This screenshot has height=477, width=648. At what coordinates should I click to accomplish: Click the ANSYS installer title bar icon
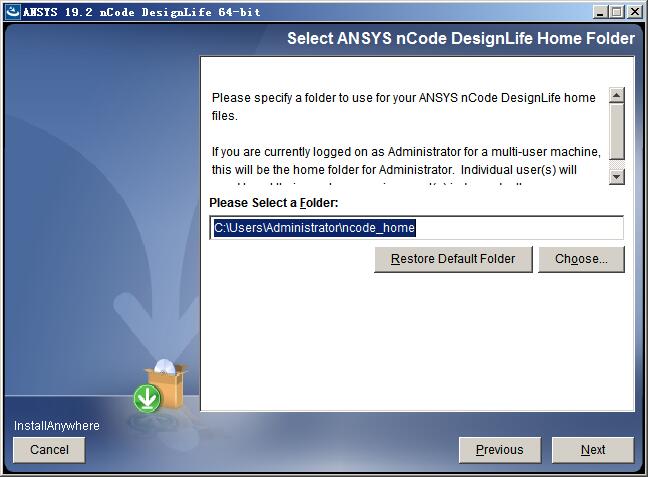click(x=13, y=12)
